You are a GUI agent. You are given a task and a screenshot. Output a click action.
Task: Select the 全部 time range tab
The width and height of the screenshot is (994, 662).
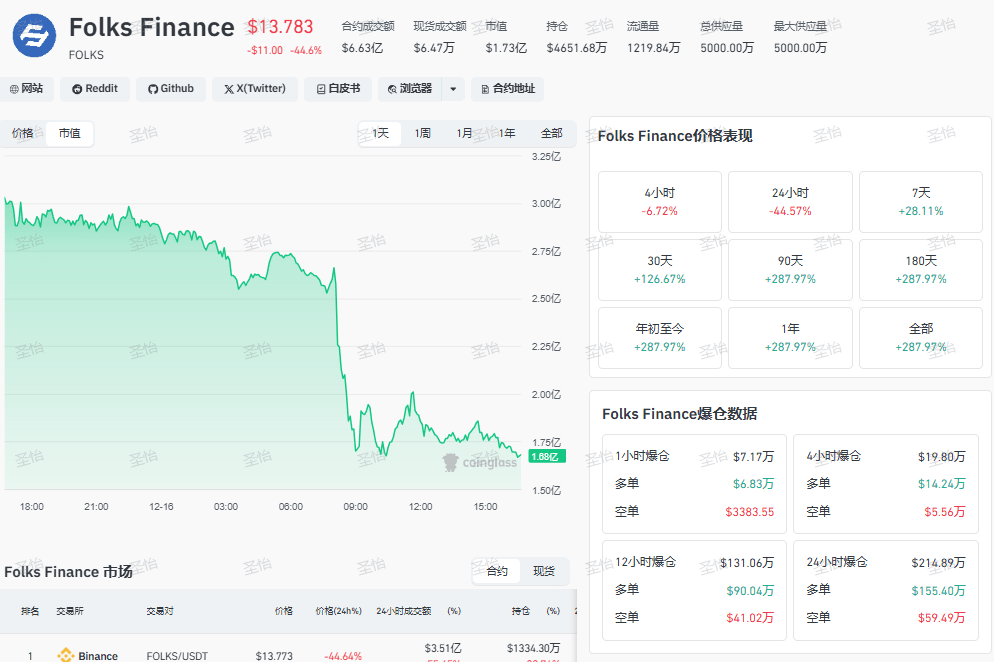click(551, 133)
